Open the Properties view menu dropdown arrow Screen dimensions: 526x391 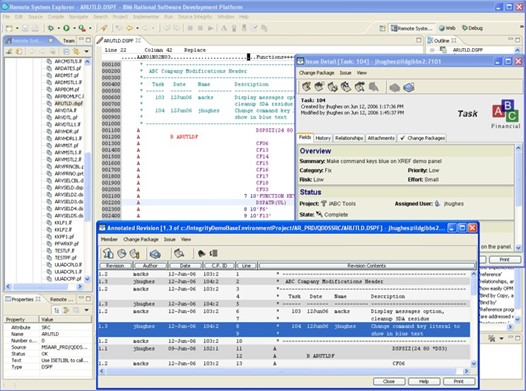point(87,310)
